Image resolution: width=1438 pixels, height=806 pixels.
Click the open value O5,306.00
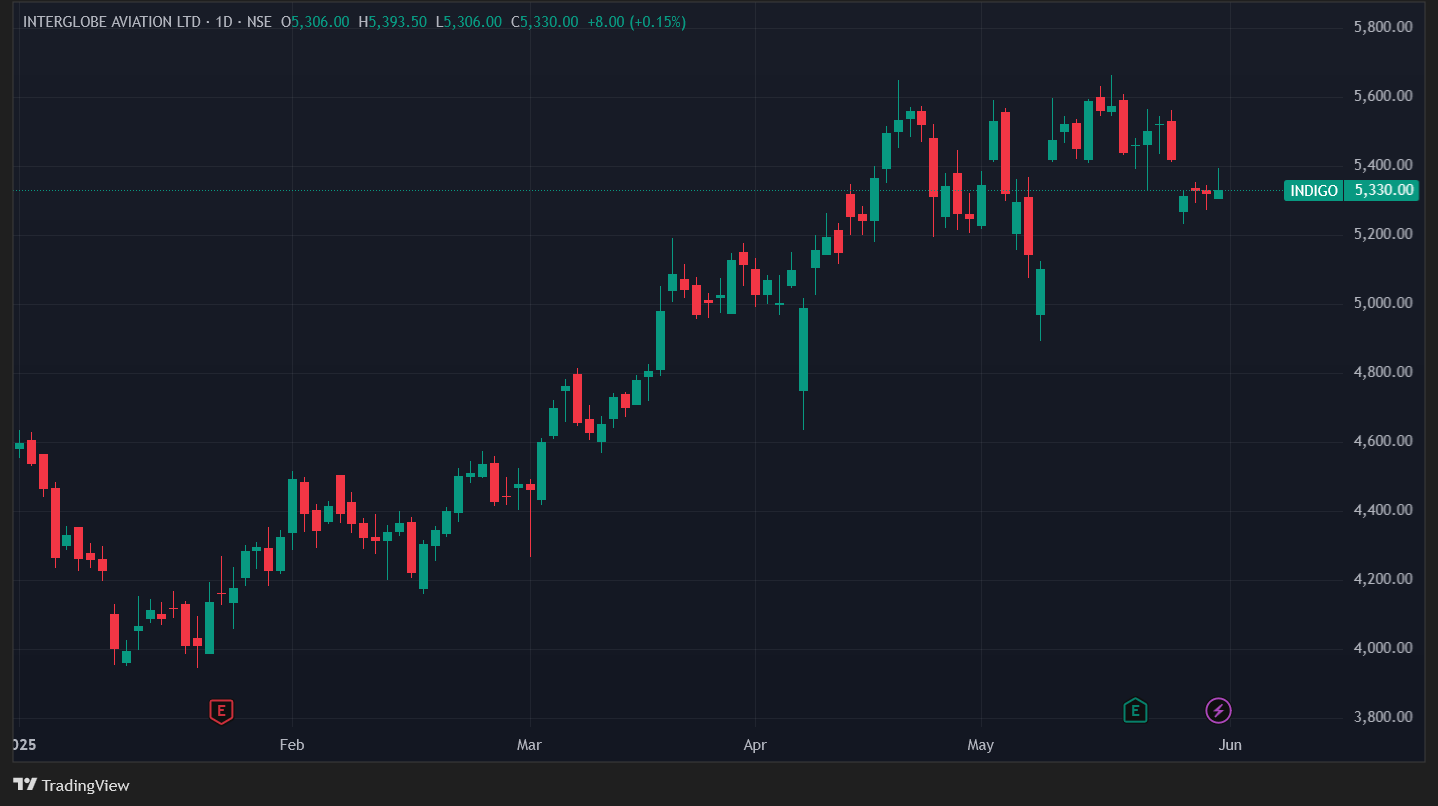pyautogui.click(x=315, y=22)
